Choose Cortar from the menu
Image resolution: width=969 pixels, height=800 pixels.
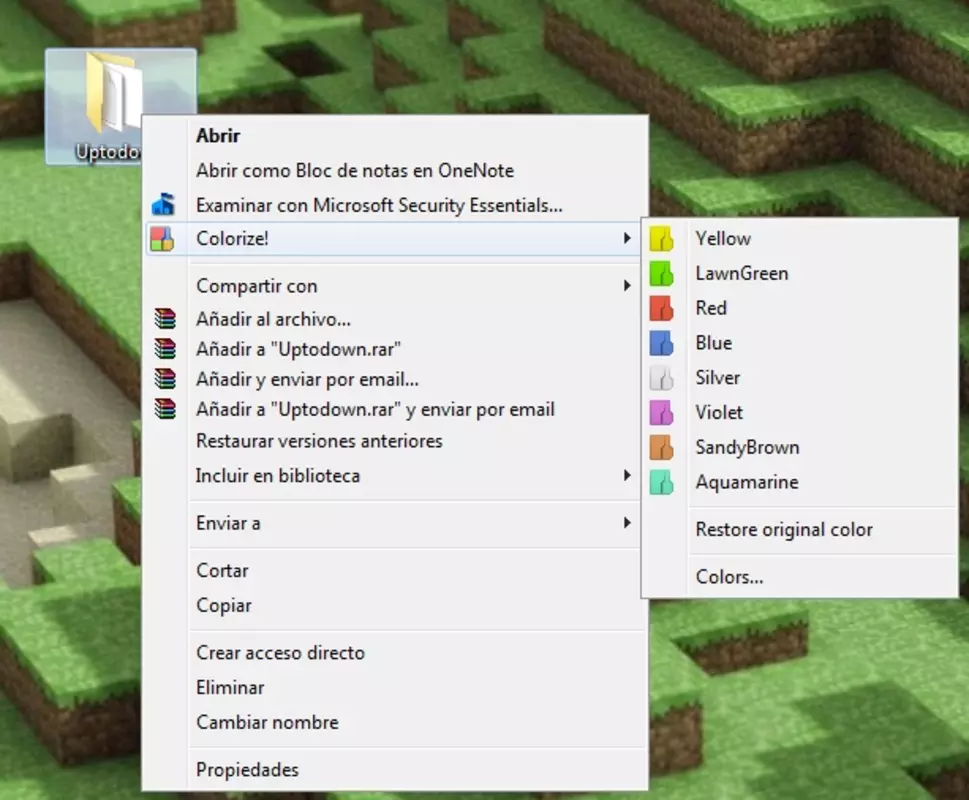[x=222, y=570]
